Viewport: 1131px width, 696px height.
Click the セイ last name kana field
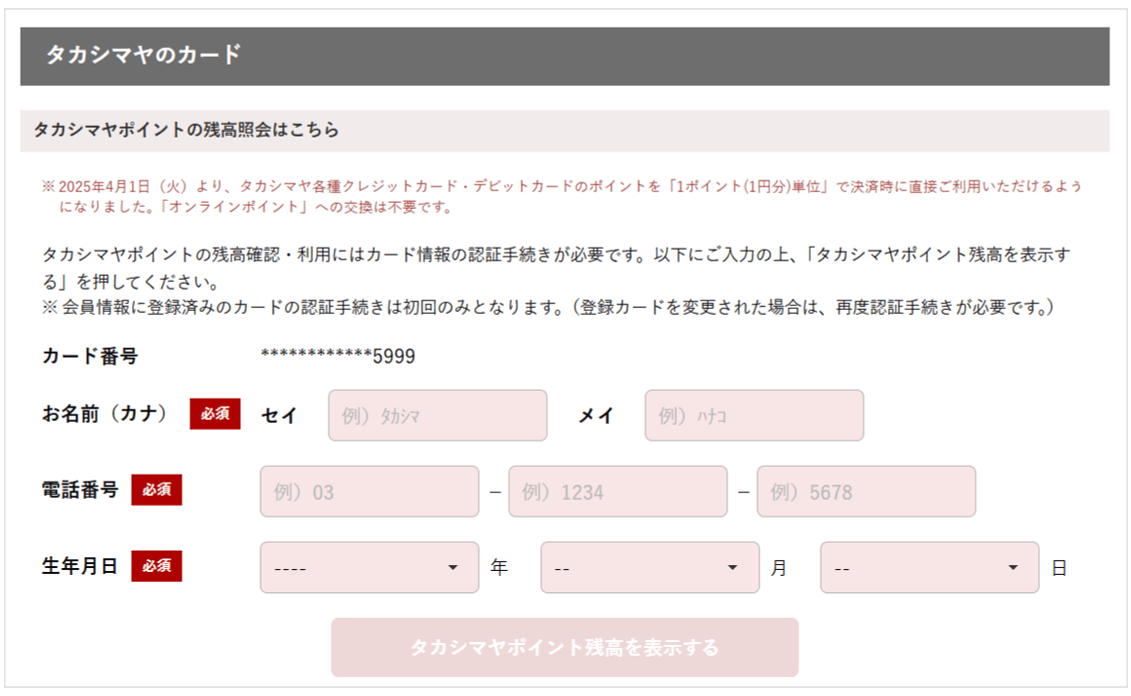[x=437, y=415]
